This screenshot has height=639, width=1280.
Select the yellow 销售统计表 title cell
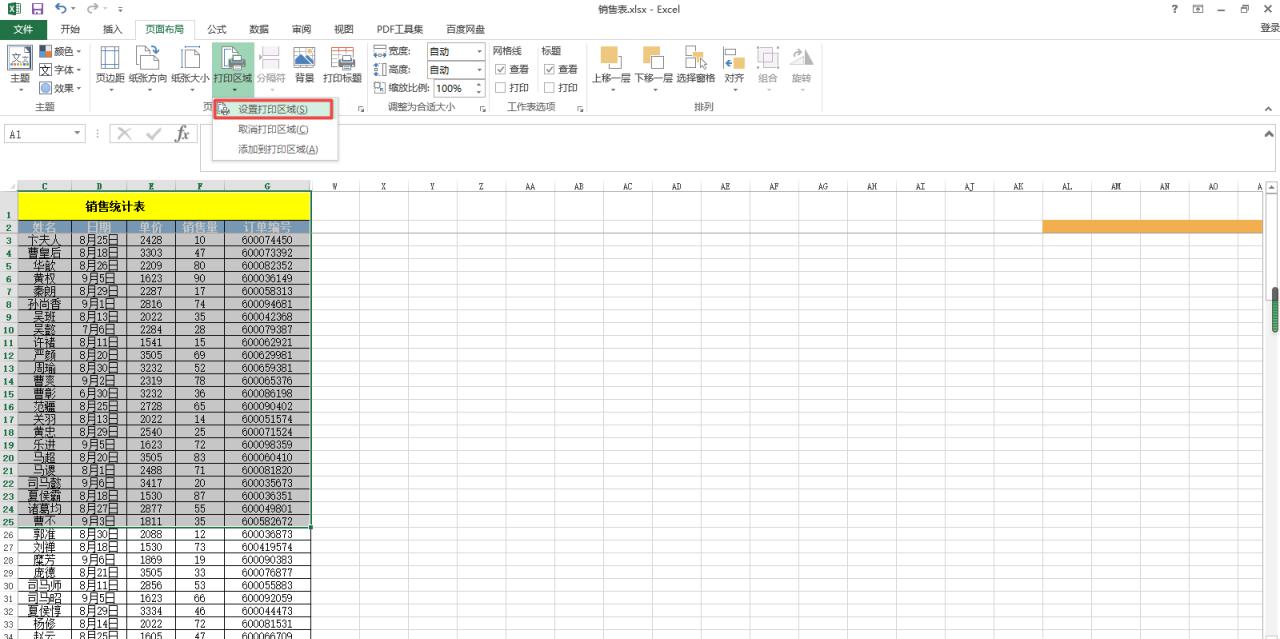coord(164,207)
